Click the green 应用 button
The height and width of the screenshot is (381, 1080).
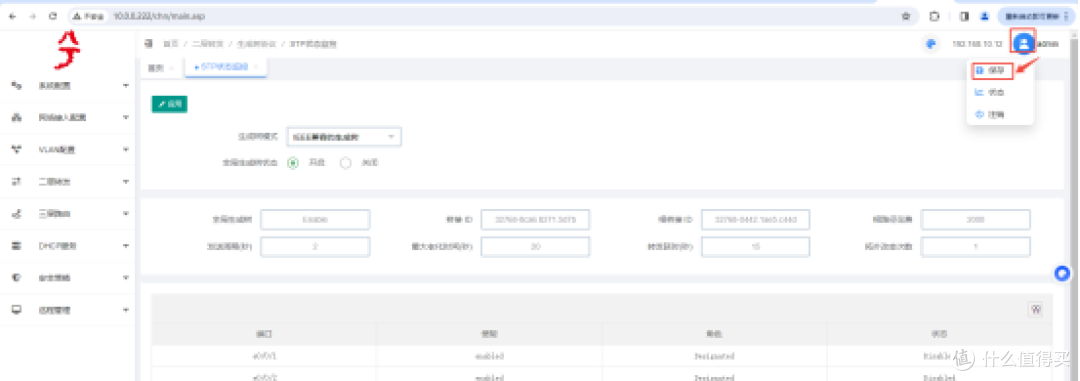(169, 104)
